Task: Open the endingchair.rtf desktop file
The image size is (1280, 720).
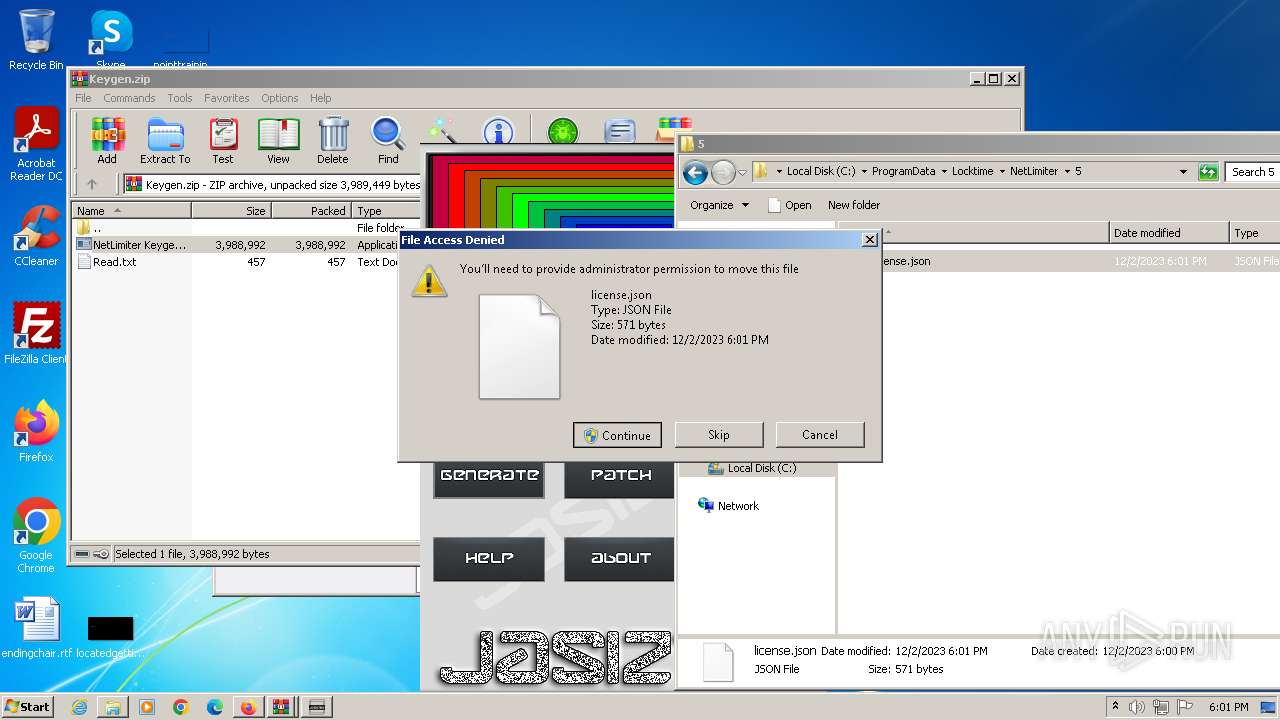Action: 37,629
